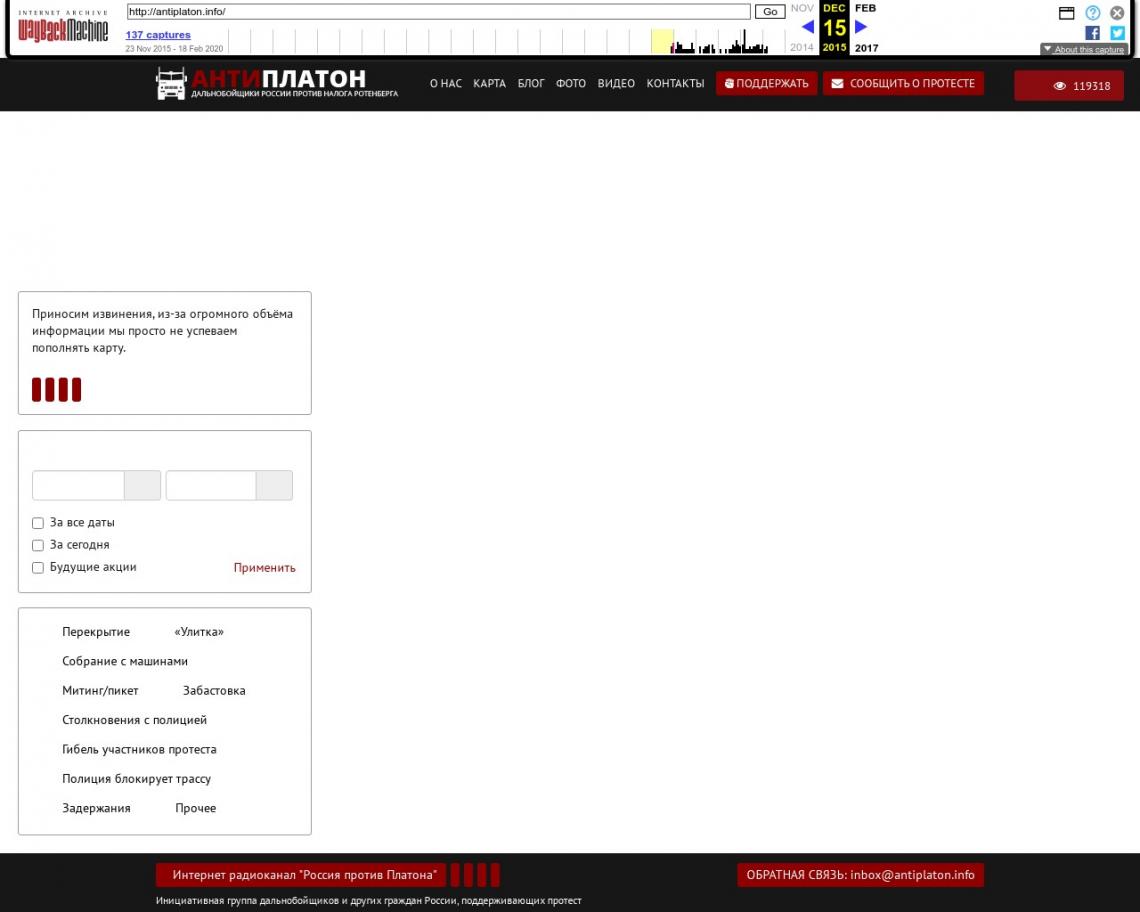Click the Antiplaton truck logo
This screenshot has width=1140, height=912.
(x=171, y=84)
